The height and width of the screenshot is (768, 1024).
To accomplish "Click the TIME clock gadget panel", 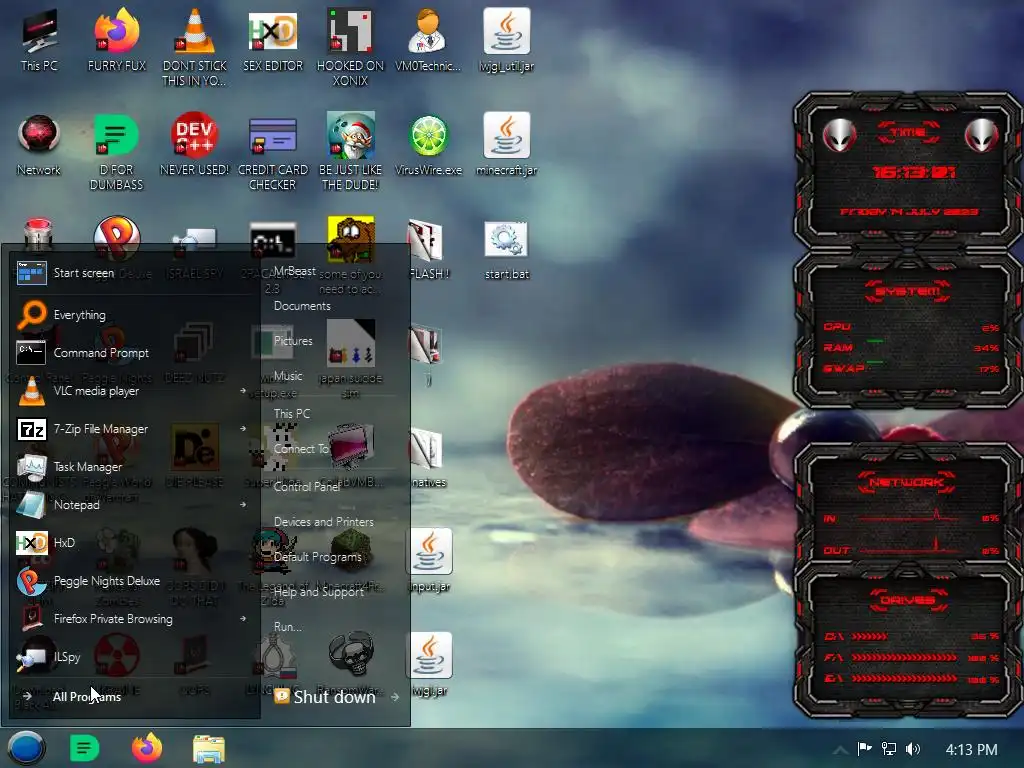I will pos(908,170).
